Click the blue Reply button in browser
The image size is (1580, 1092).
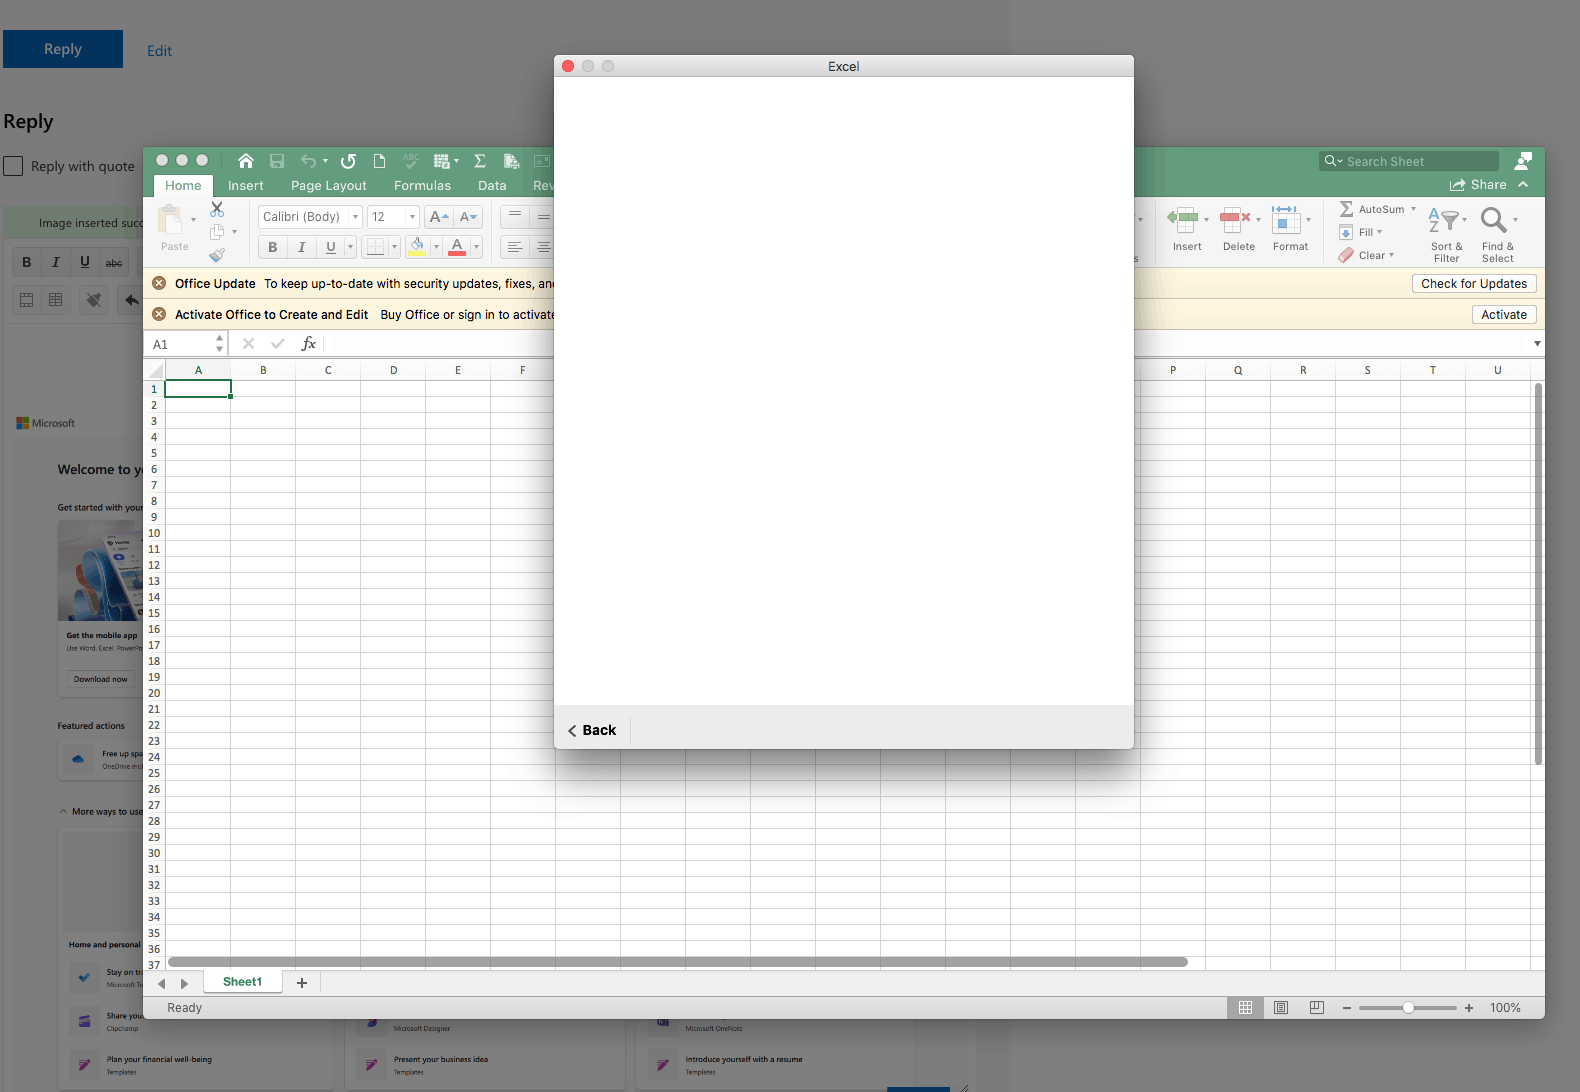tap(63, 49)
